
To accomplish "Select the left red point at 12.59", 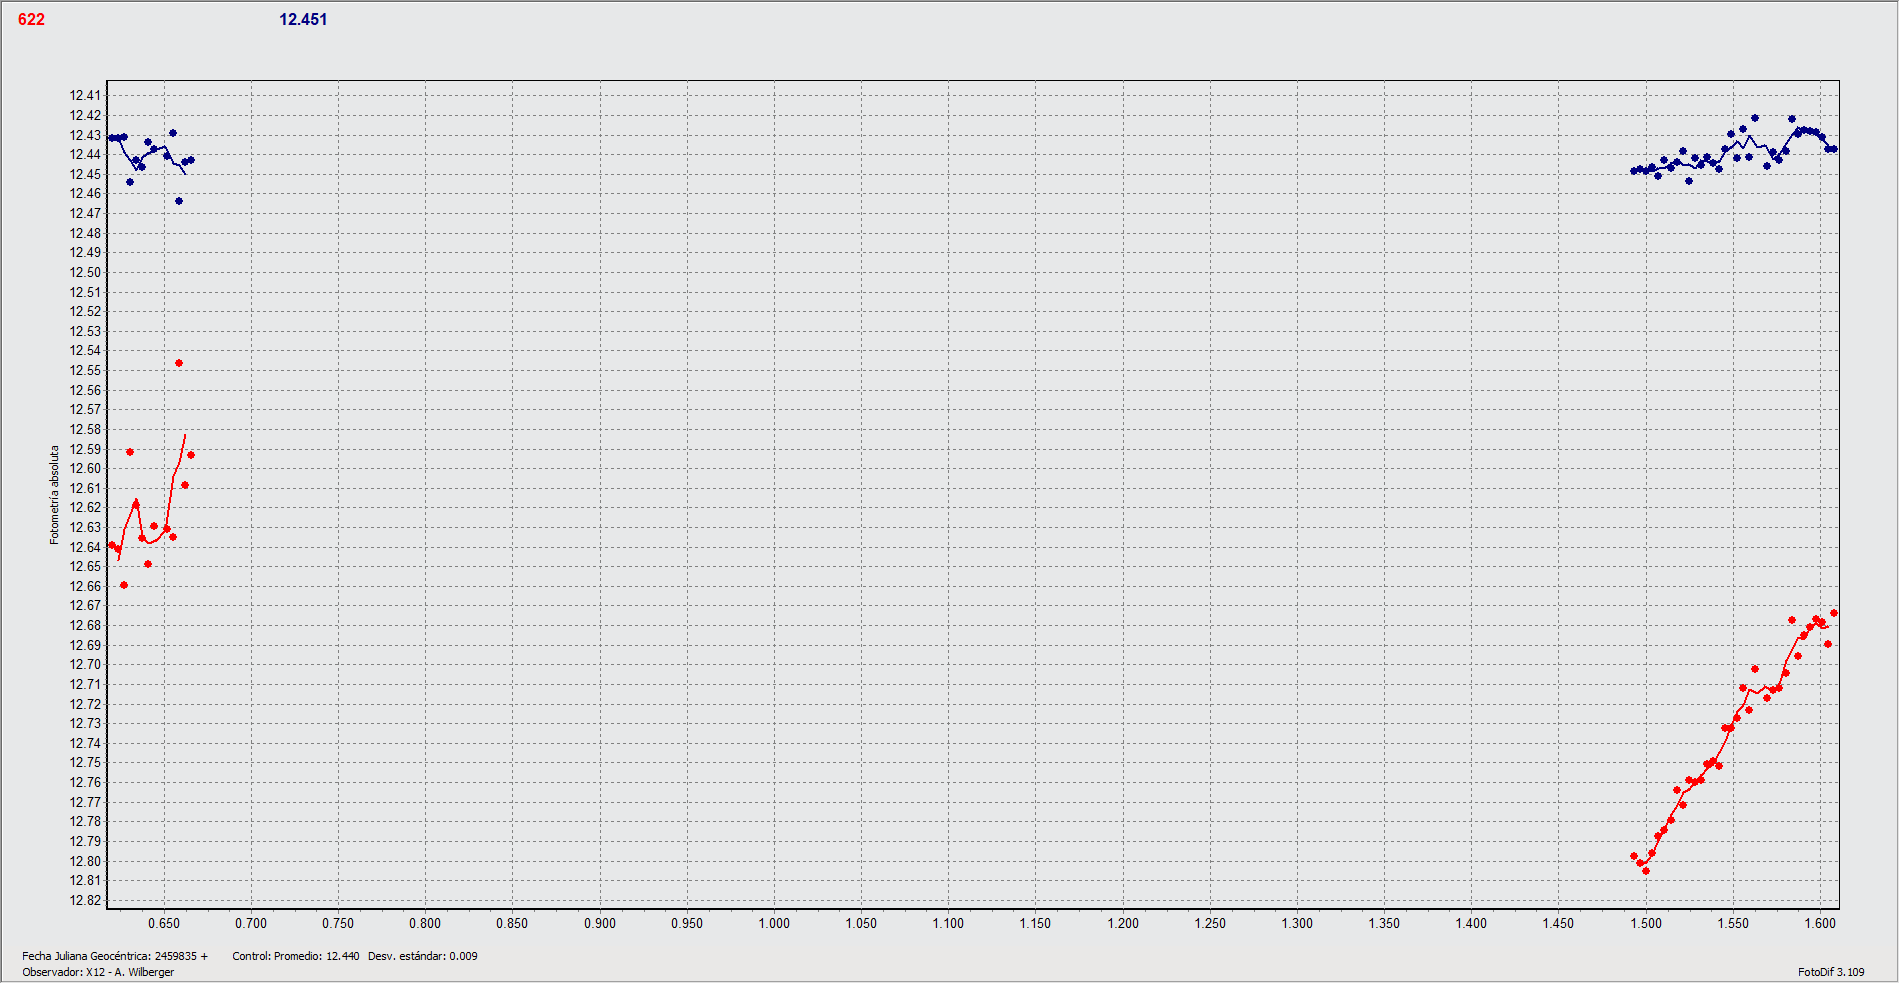I will pos(130,452).
